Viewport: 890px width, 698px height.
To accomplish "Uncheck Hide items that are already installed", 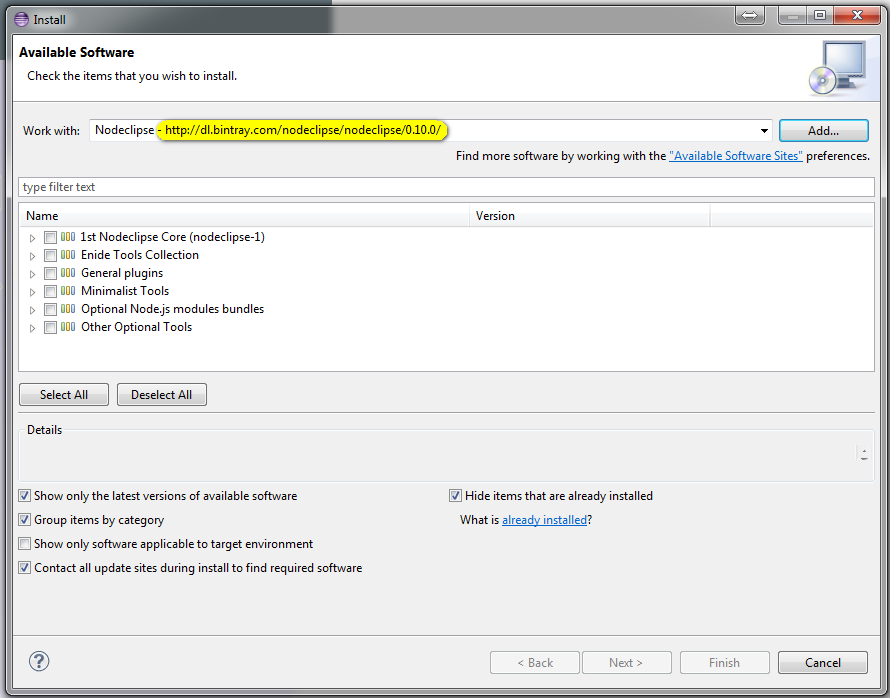I will click(x=456, y=496).
